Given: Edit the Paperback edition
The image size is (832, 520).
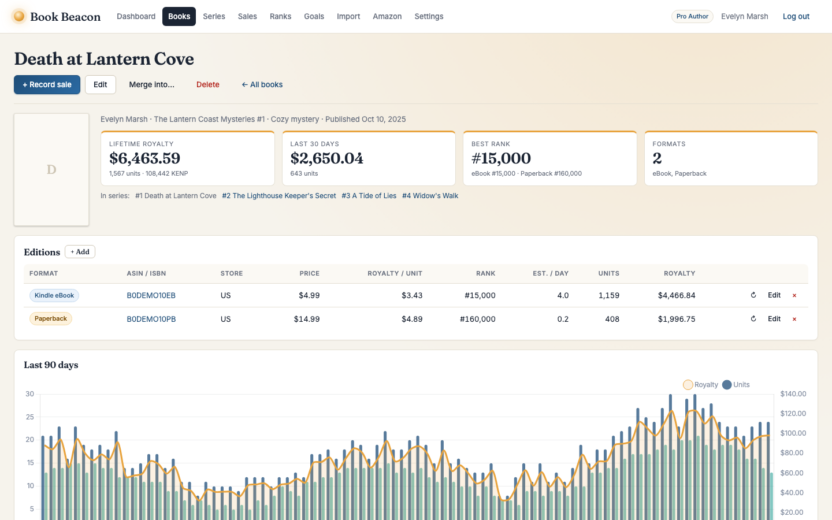Looking at the screenshot, I should click(x=774, y=319).
